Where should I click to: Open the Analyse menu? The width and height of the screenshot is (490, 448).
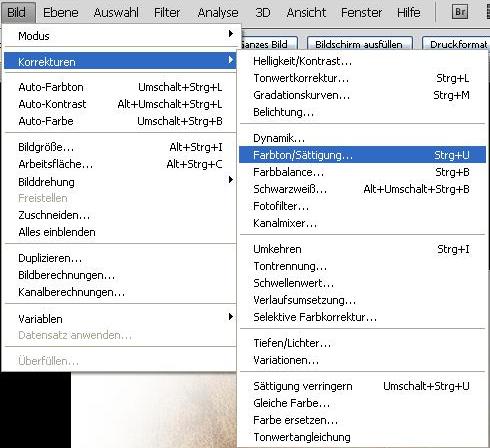(x=218, y=13)
